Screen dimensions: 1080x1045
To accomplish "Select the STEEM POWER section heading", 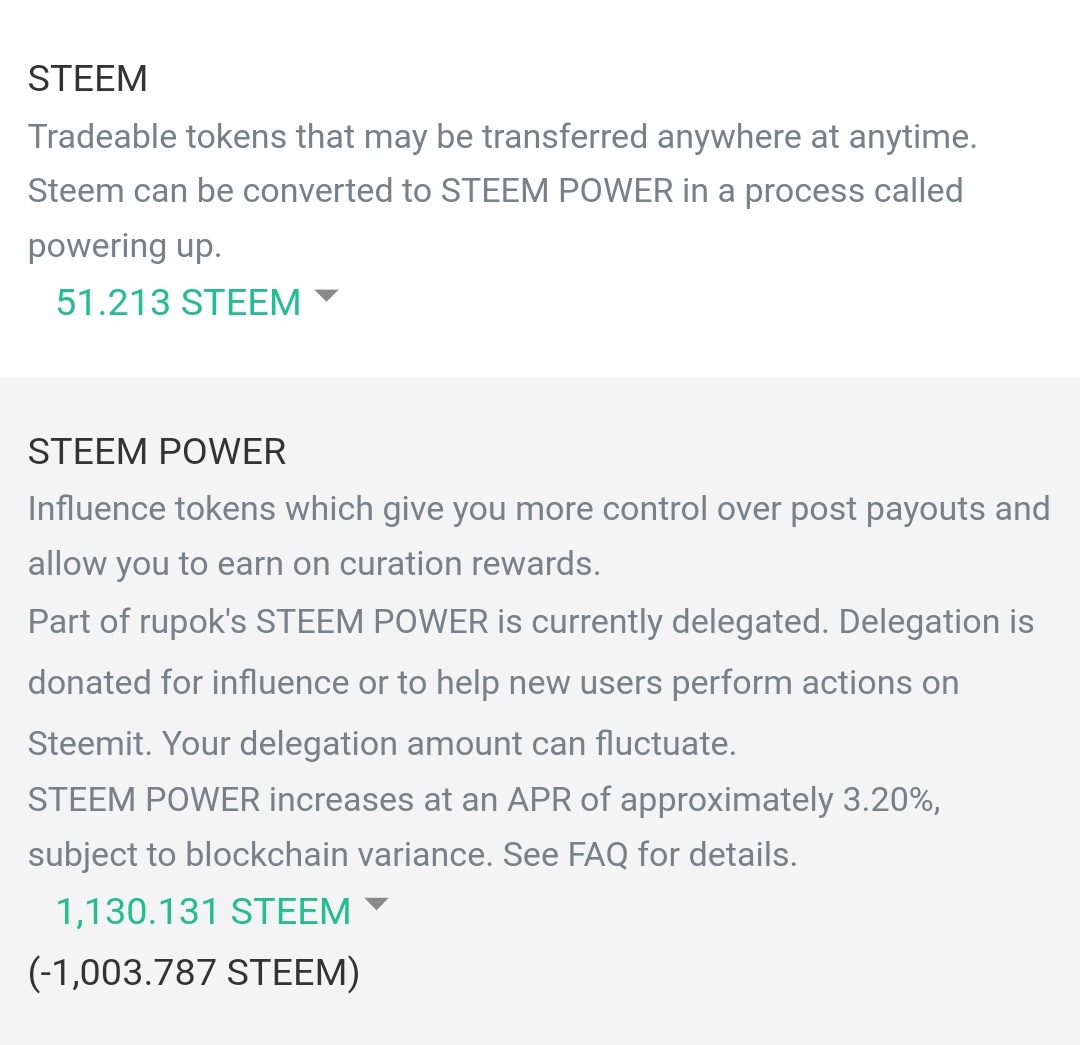I will tap(157, 452).
